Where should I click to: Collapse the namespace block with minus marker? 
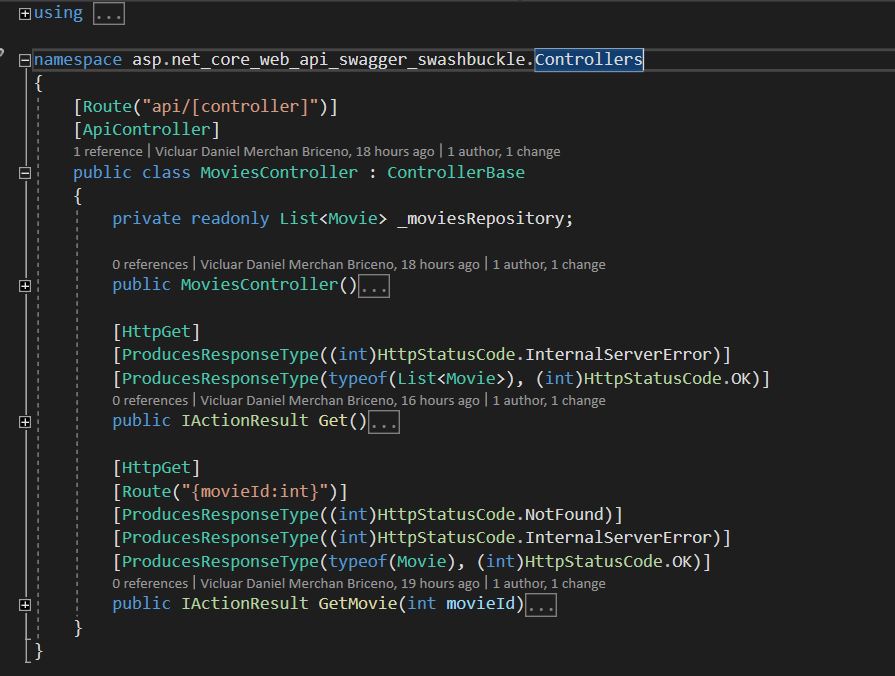click(x=23, y=59)
